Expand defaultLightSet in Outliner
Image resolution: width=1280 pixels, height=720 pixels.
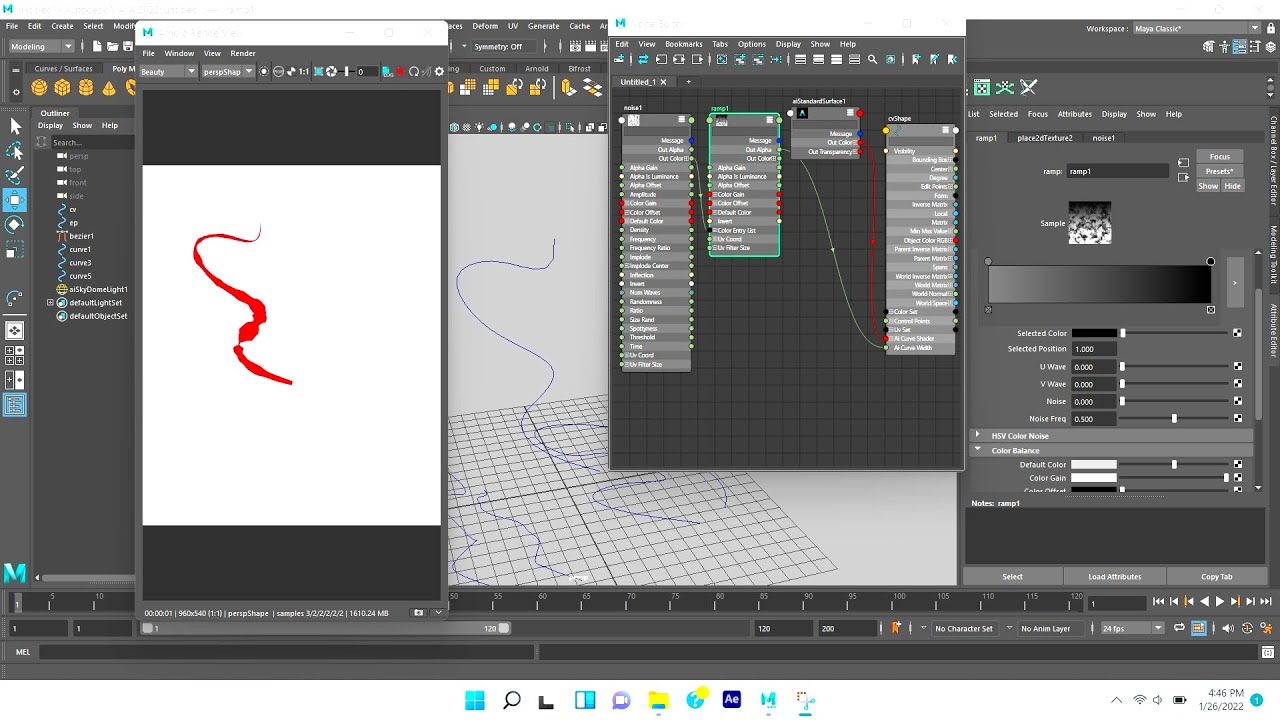[50, 302]
